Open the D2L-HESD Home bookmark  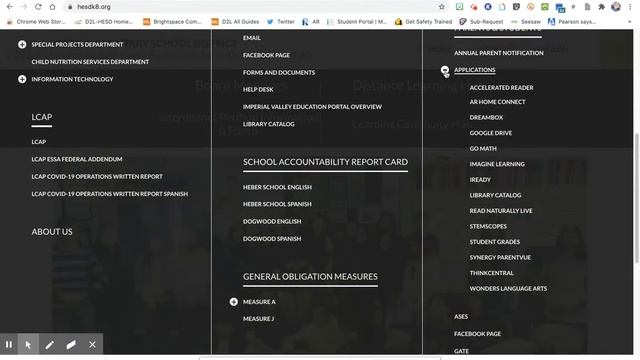coord(104,22)
